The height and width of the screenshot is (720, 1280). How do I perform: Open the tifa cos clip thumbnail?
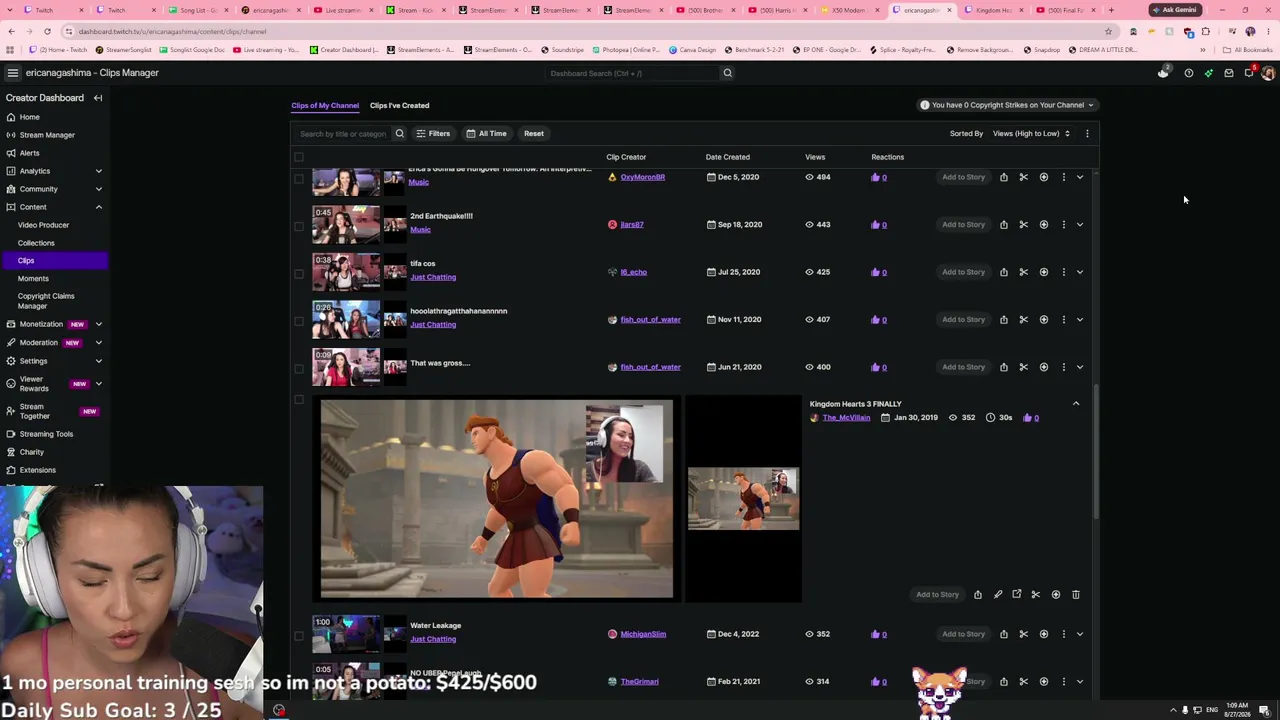346,272
